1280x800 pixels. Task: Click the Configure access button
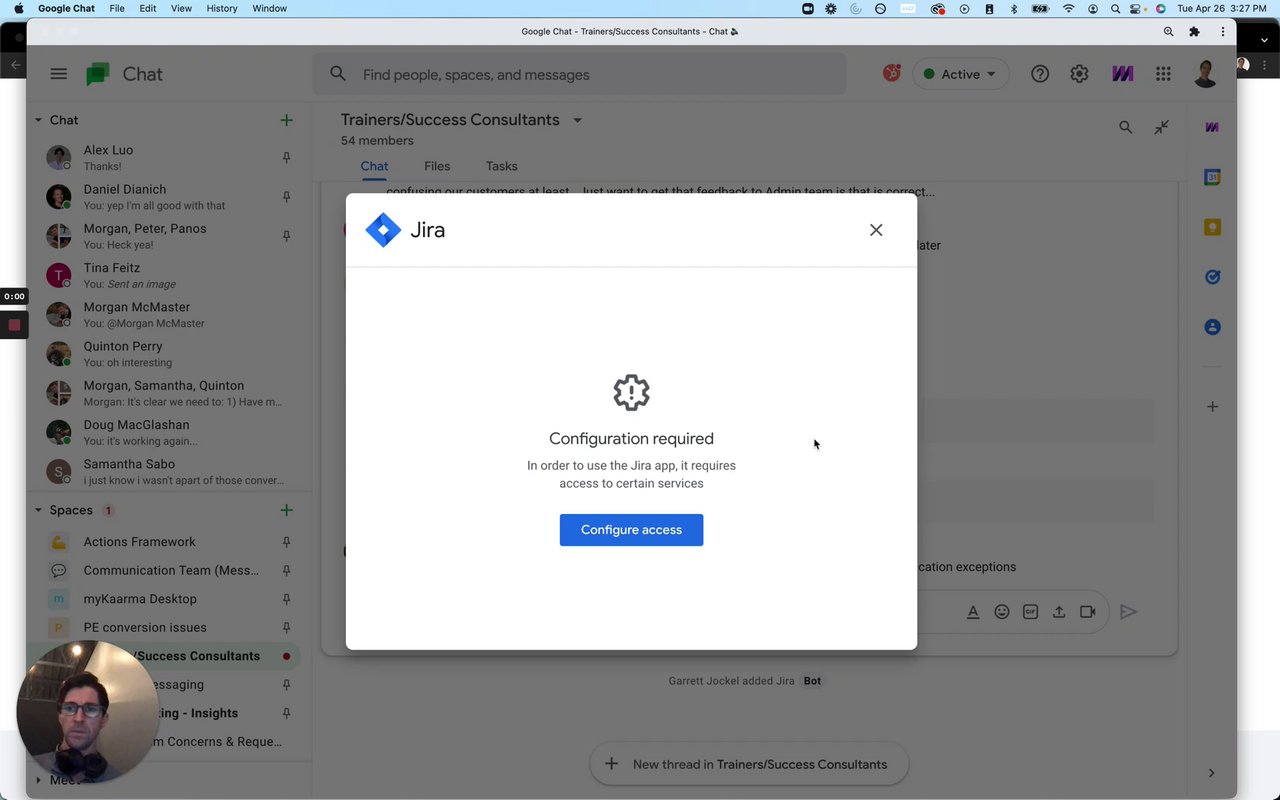coord(631,530)
